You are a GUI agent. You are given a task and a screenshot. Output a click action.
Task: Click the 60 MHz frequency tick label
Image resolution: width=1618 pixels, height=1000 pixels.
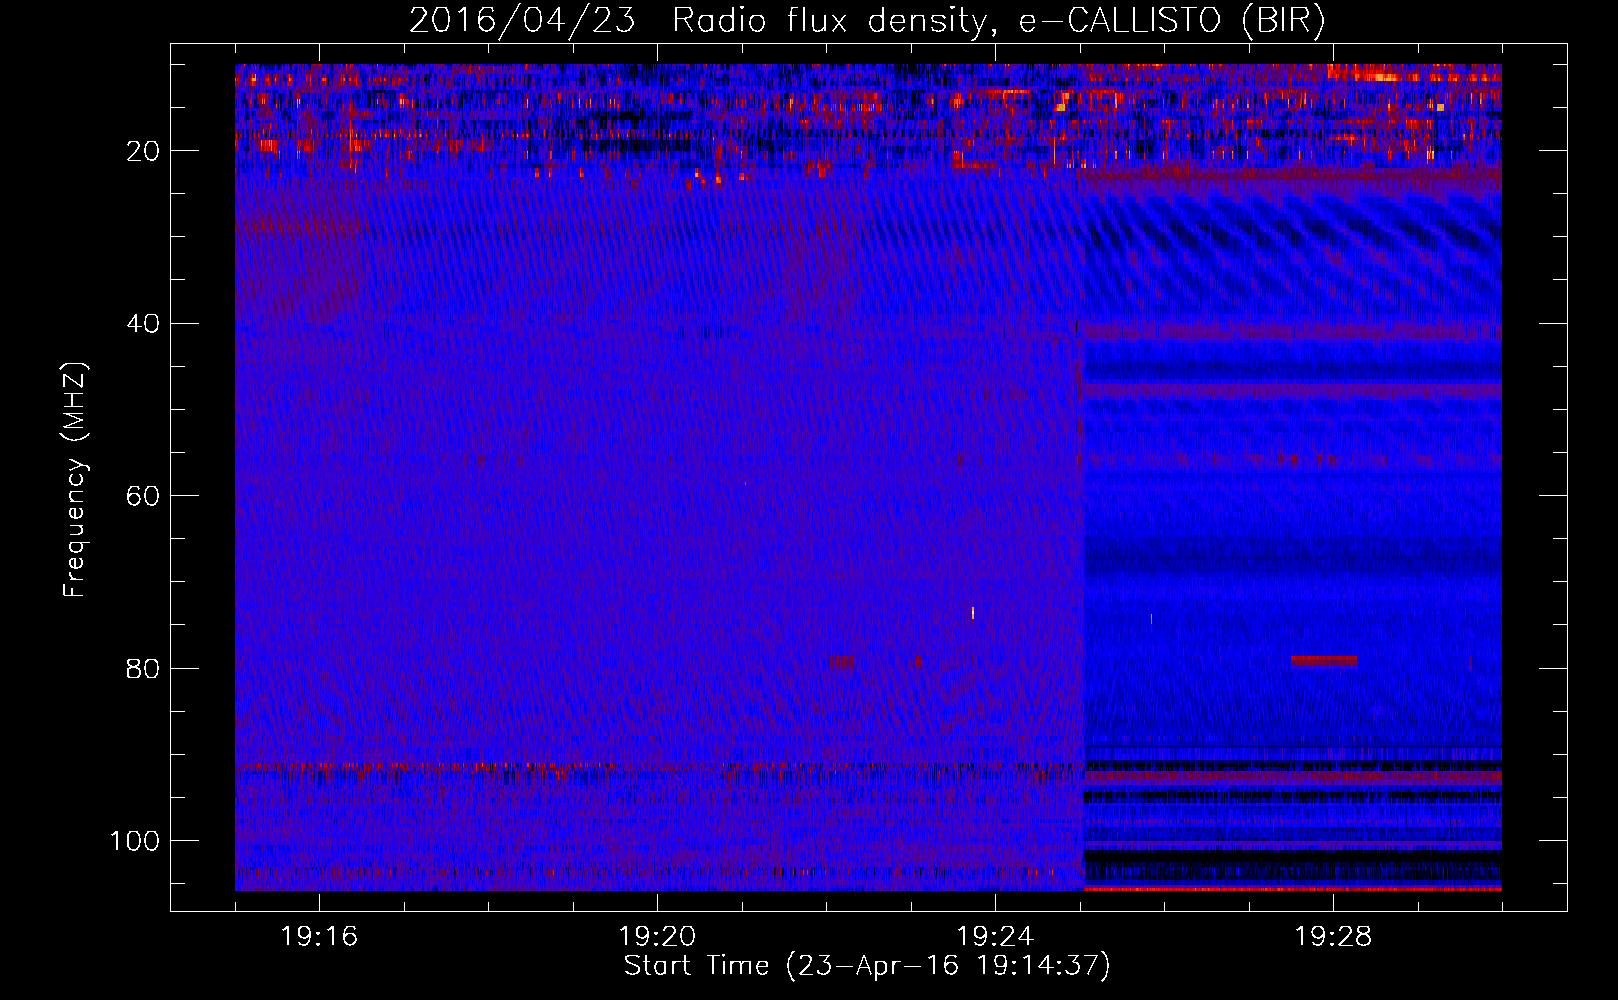click(143, 496)
